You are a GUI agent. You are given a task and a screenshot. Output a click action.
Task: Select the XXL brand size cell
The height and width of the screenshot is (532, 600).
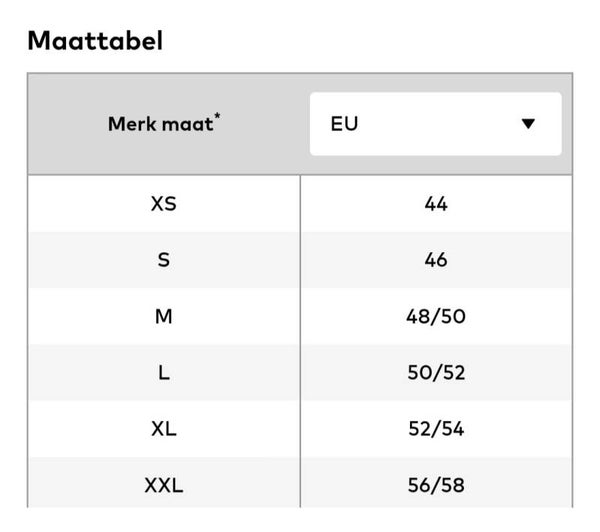click(163, 486)
